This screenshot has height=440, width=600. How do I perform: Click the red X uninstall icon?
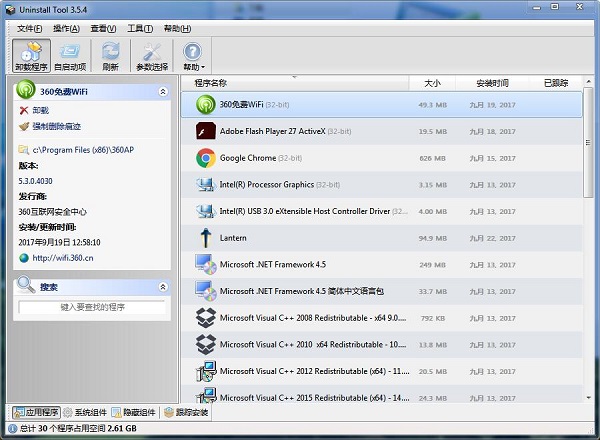pos(24,111)
